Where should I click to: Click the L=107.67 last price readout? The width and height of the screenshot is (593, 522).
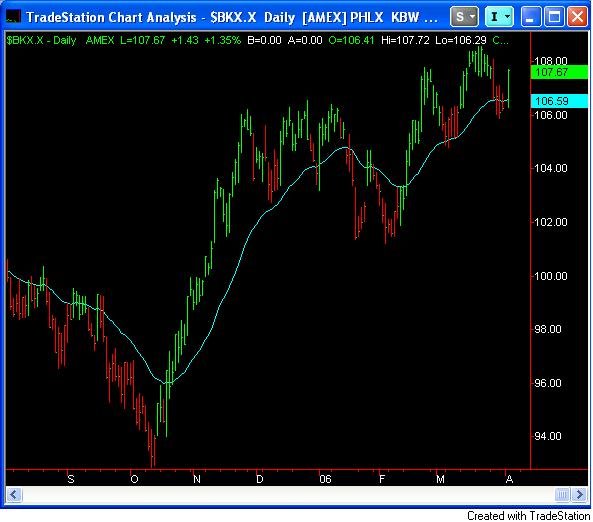coord(142,40)
